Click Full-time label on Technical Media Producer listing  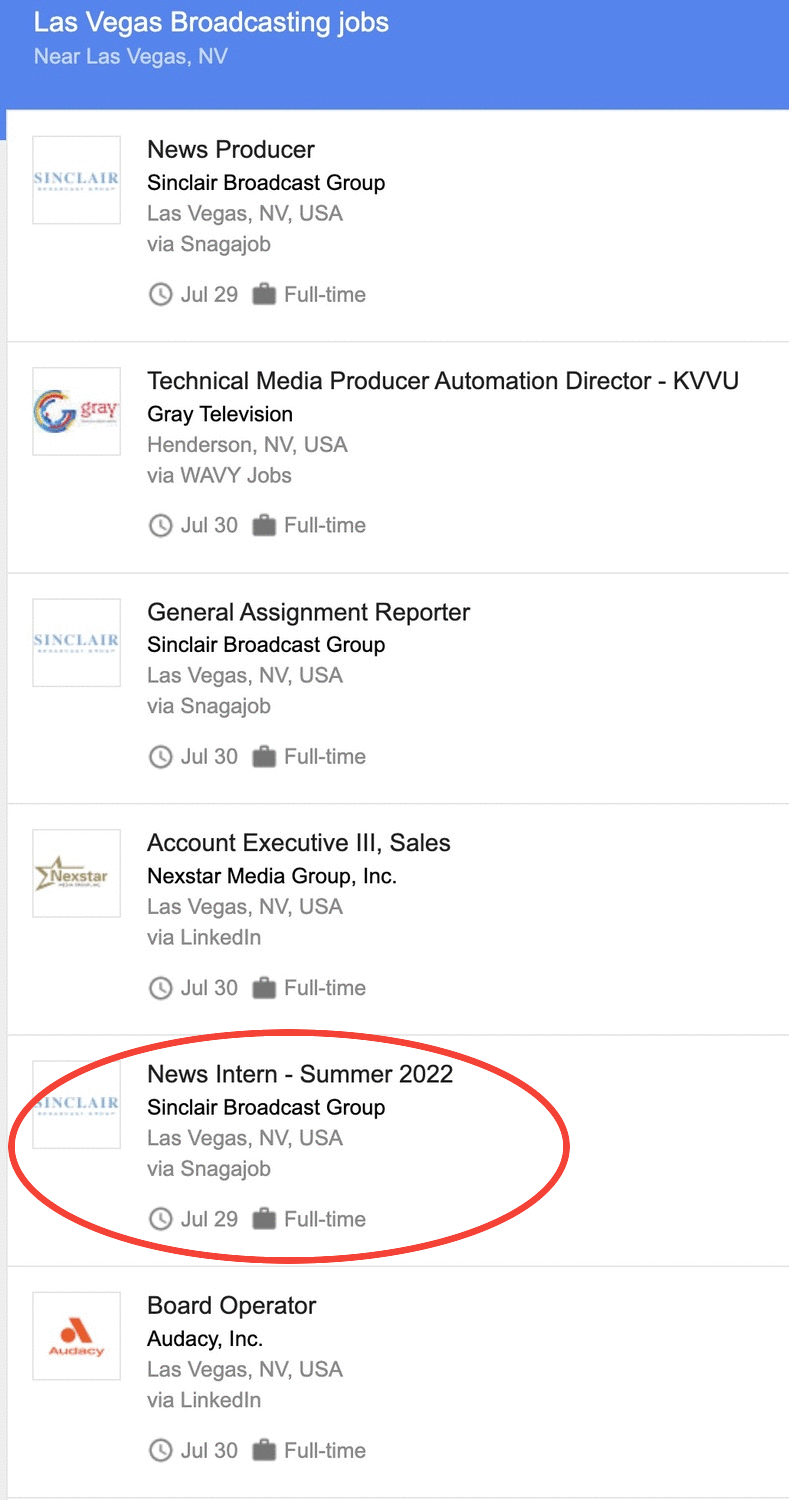[x=325, y=526]
